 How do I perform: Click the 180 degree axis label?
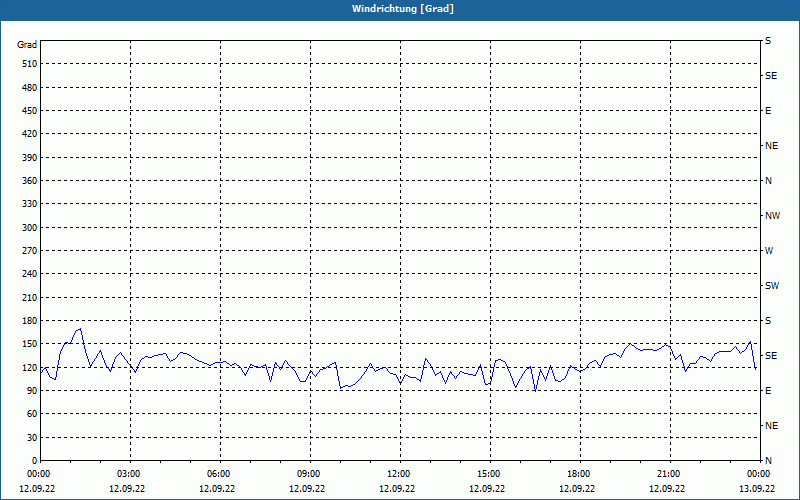pos(30,321)
